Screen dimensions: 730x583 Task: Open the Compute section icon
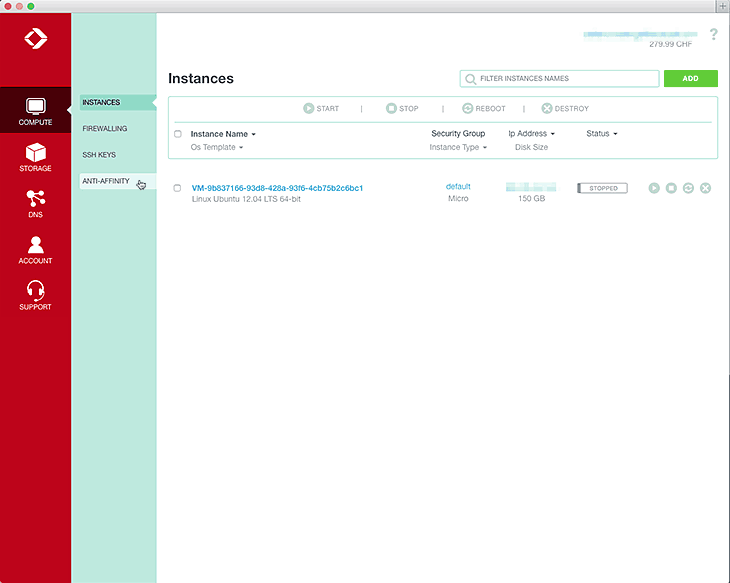point(35,108)
